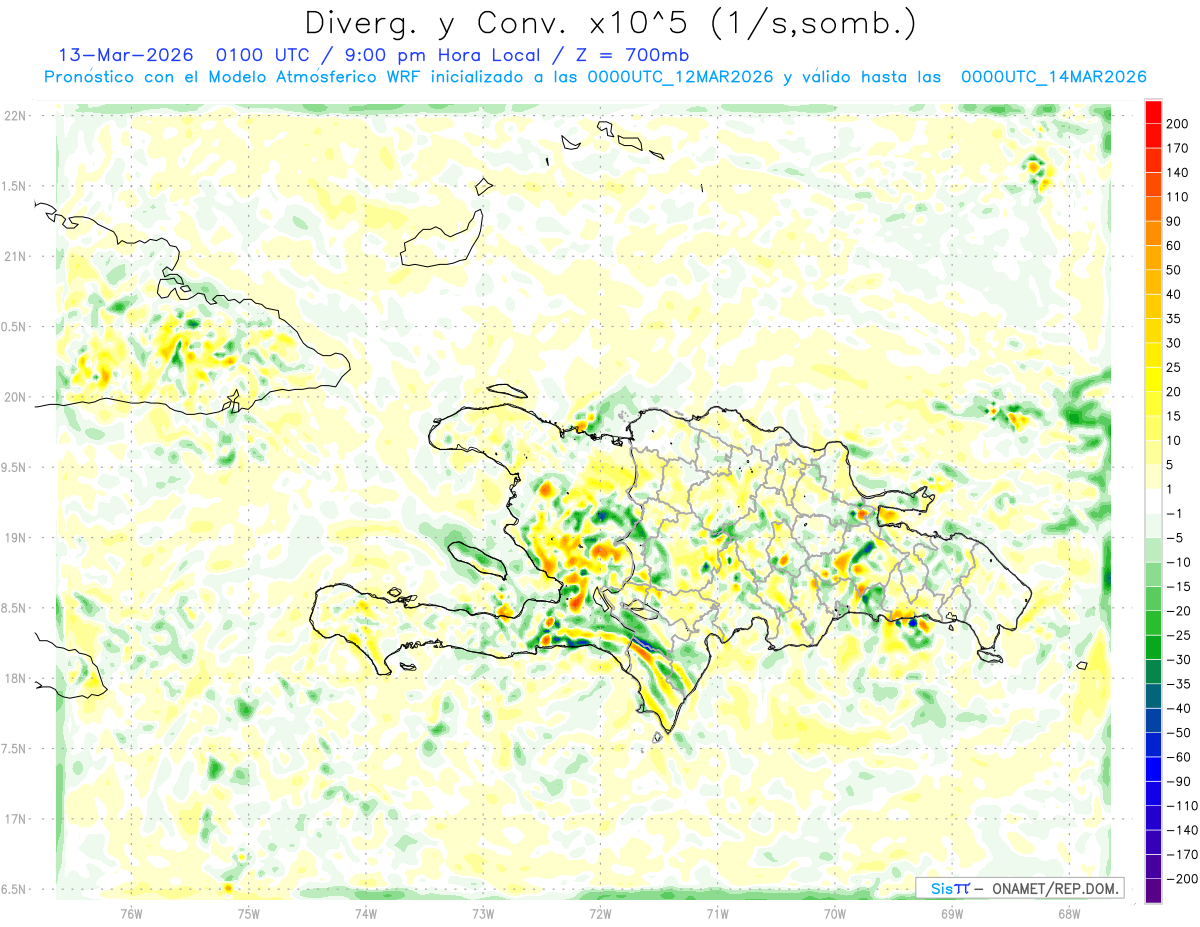This screenshot has height=927, width=1200.
Task: Click the '8.5N' latitude label
Action: pyautogui.click(x=15, y=608)
